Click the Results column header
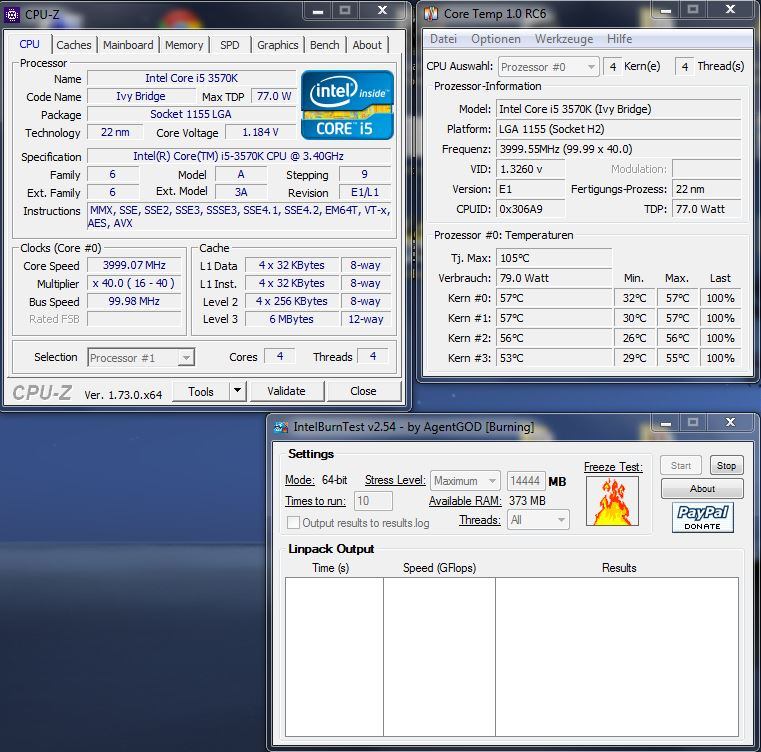Screen dimensions: 761x752 click(x=619, y=568)
